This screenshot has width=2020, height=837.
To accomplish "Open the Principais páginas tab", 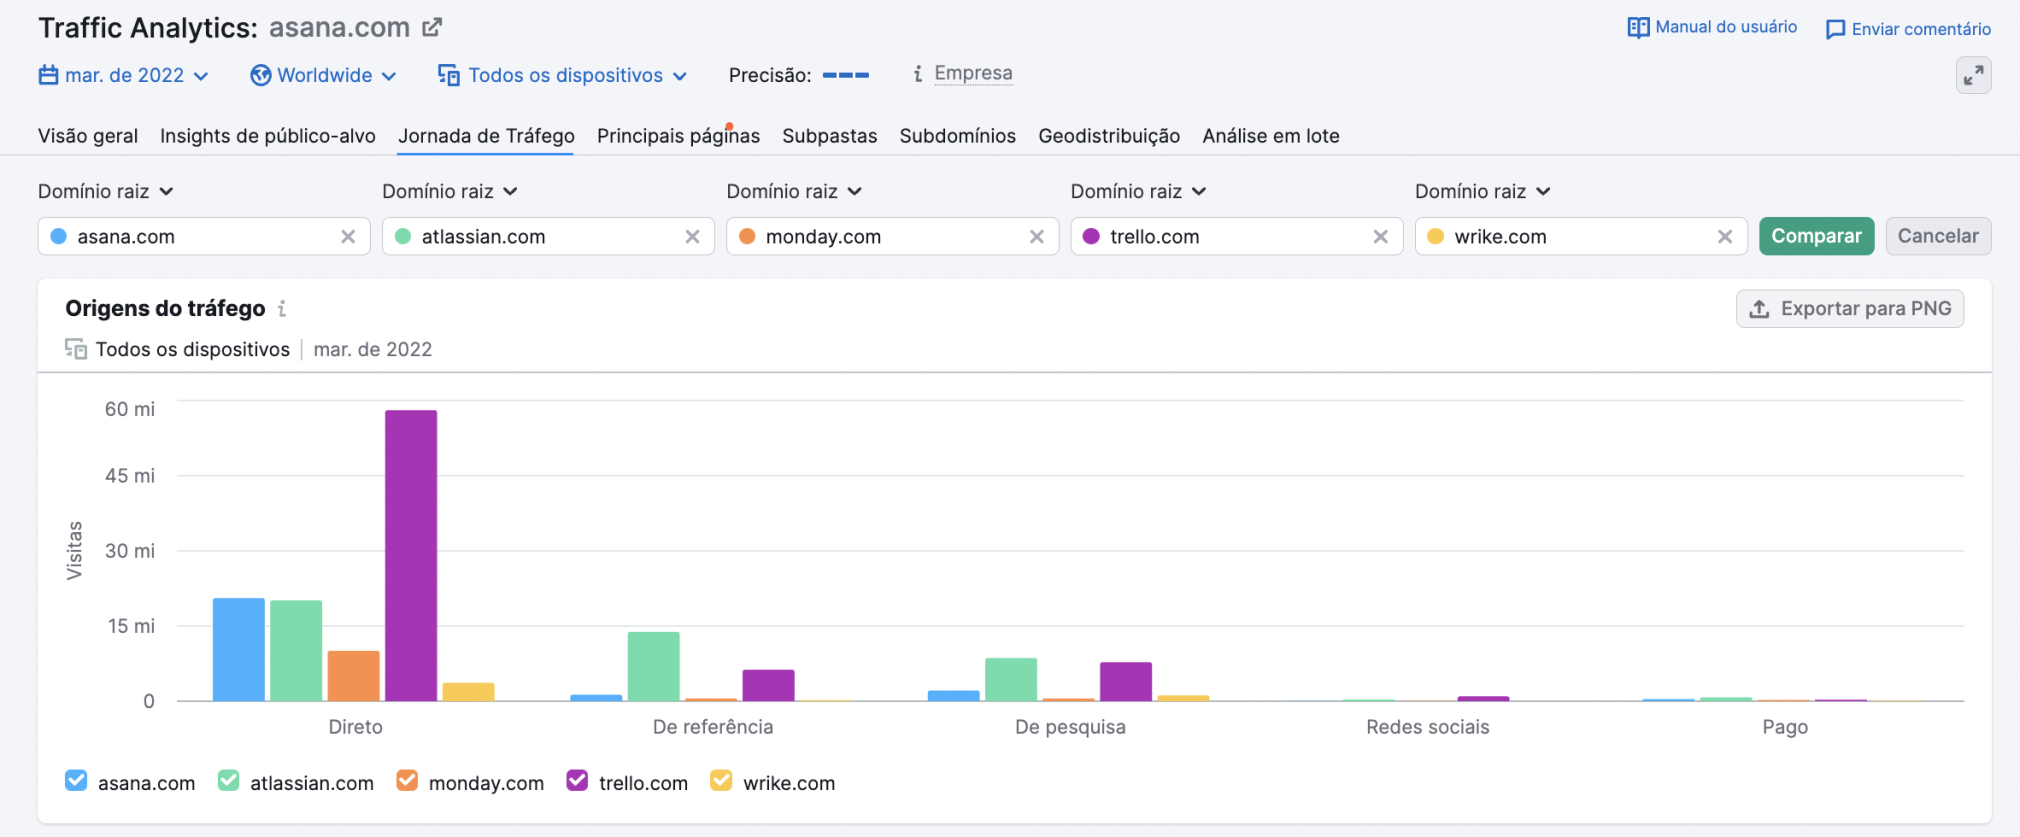I will point(678,136).
